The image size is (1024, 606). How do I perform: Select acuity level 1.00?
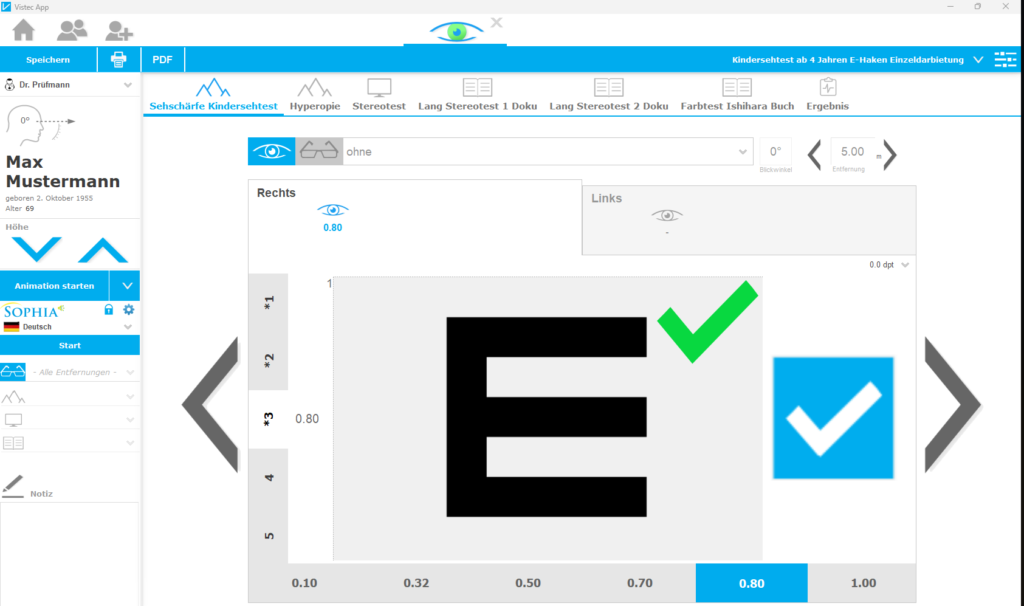pos(863,583)
